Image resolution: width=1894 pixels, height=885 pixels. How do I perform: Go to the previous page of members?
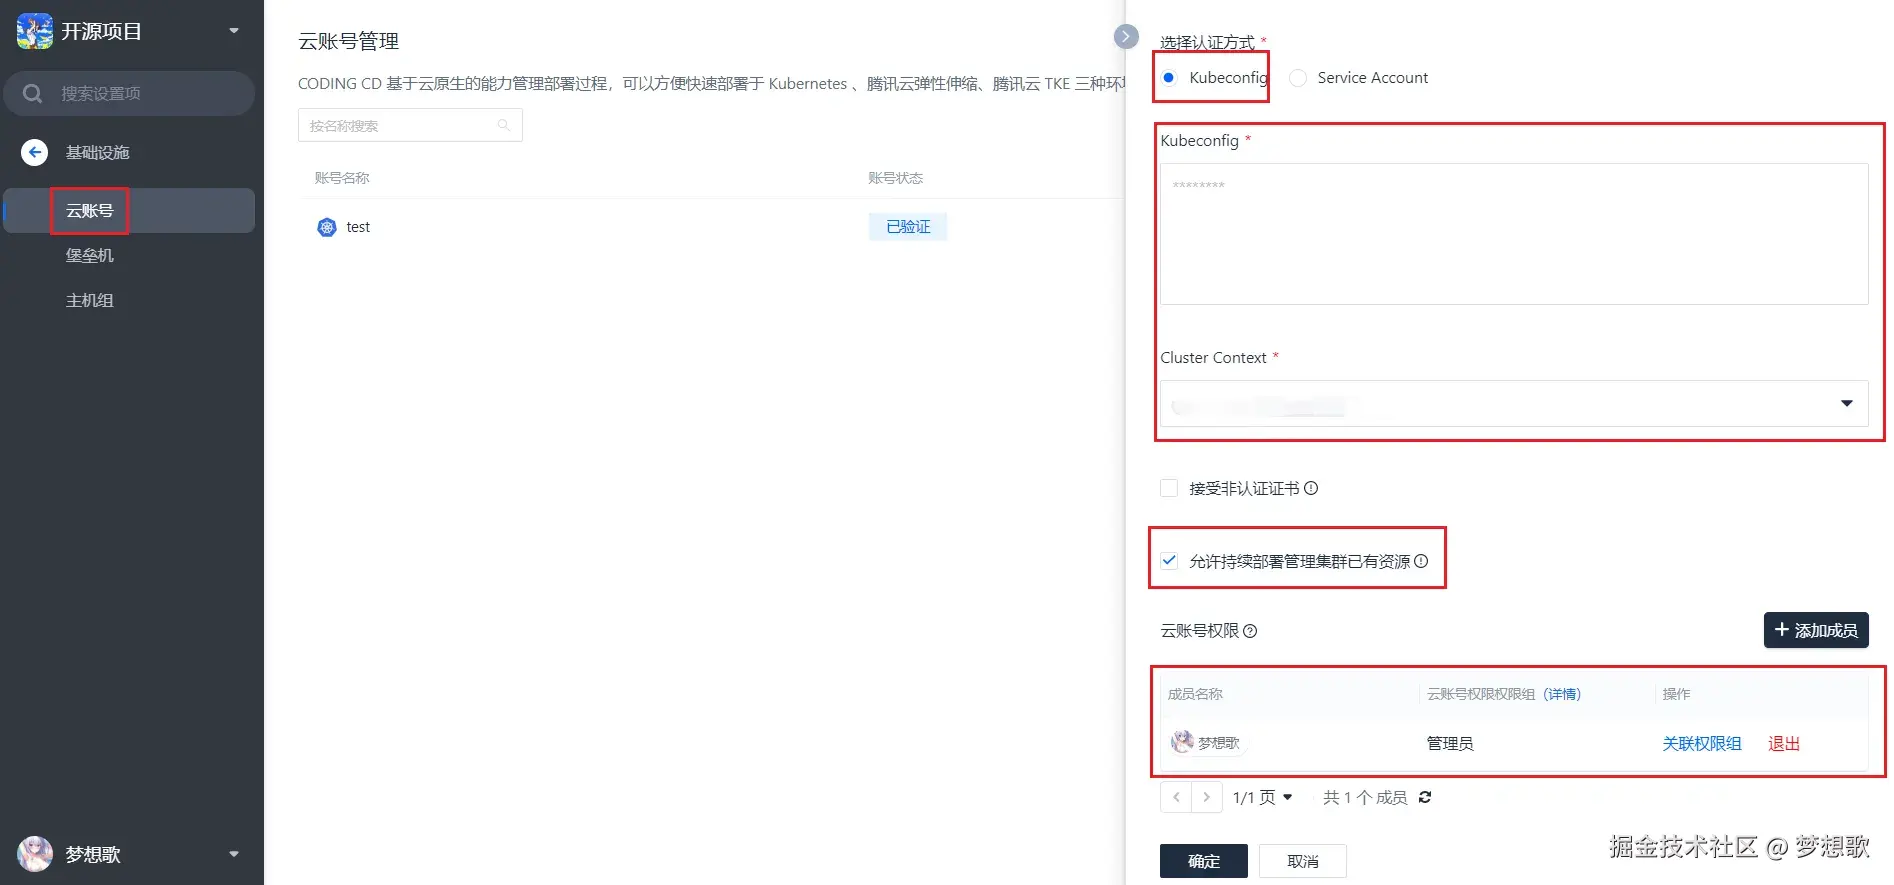click(x=1176, y=797)
